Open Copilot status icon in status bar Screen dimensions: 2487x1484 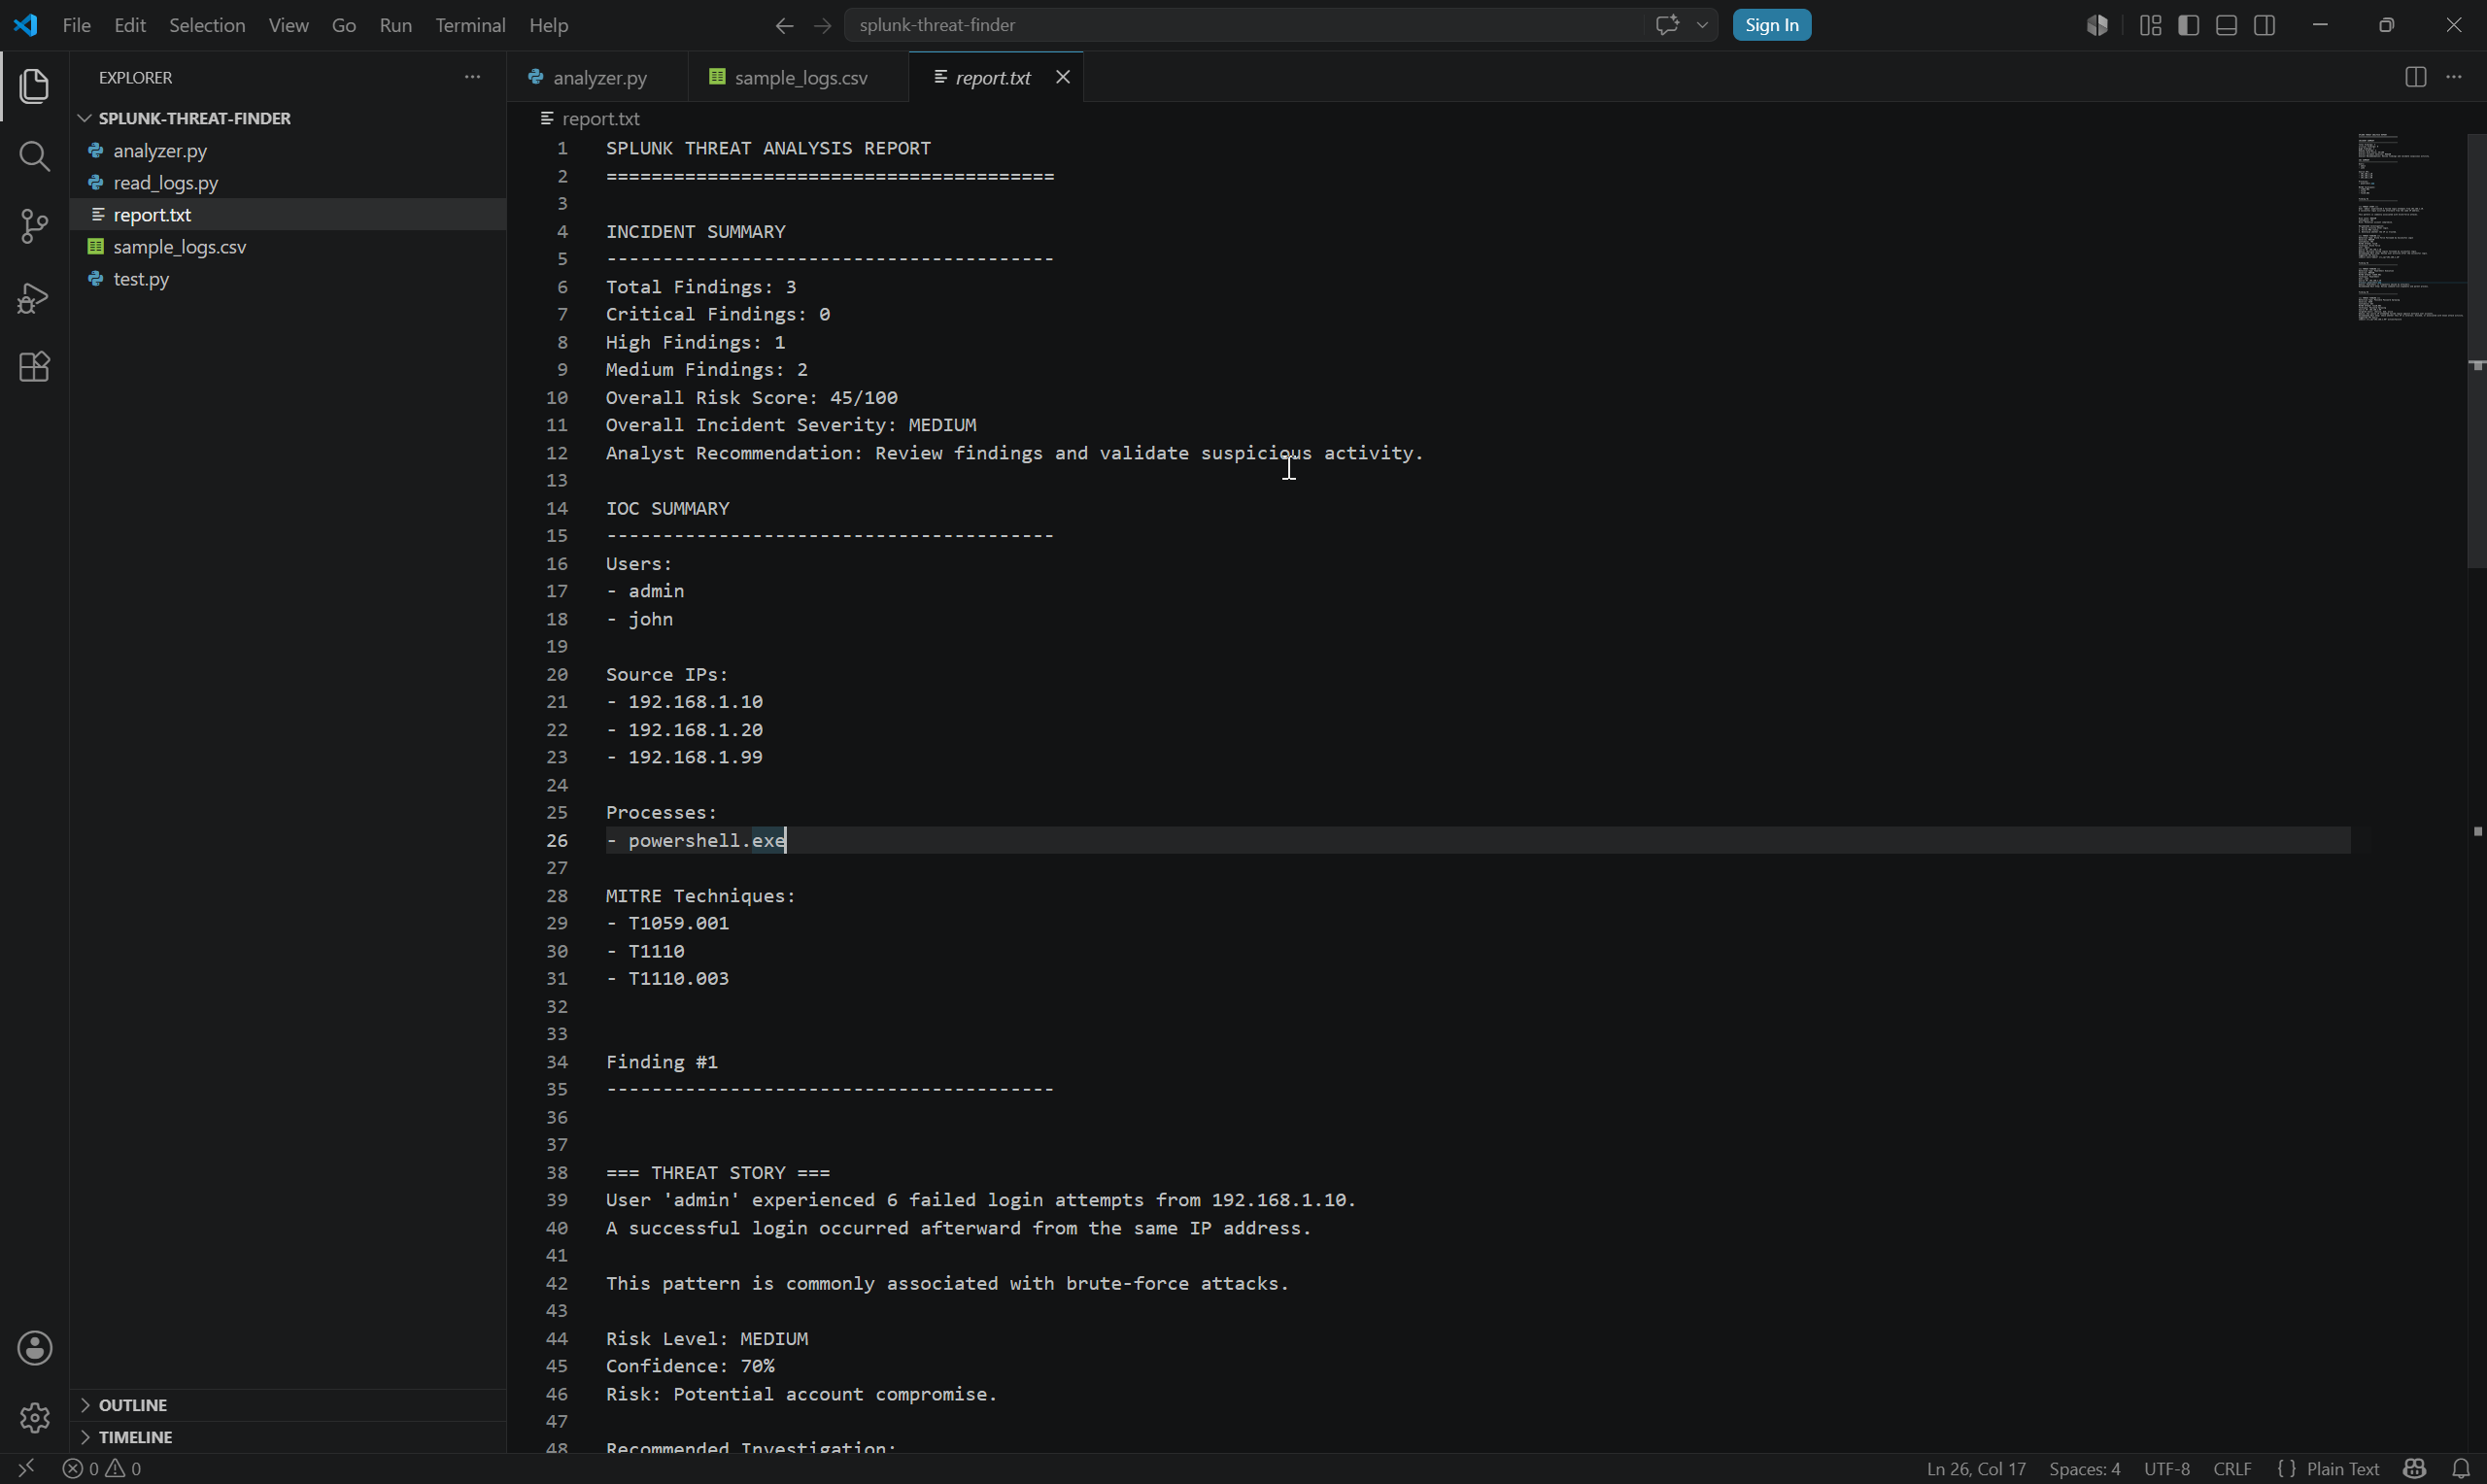coord(2414,1469)
